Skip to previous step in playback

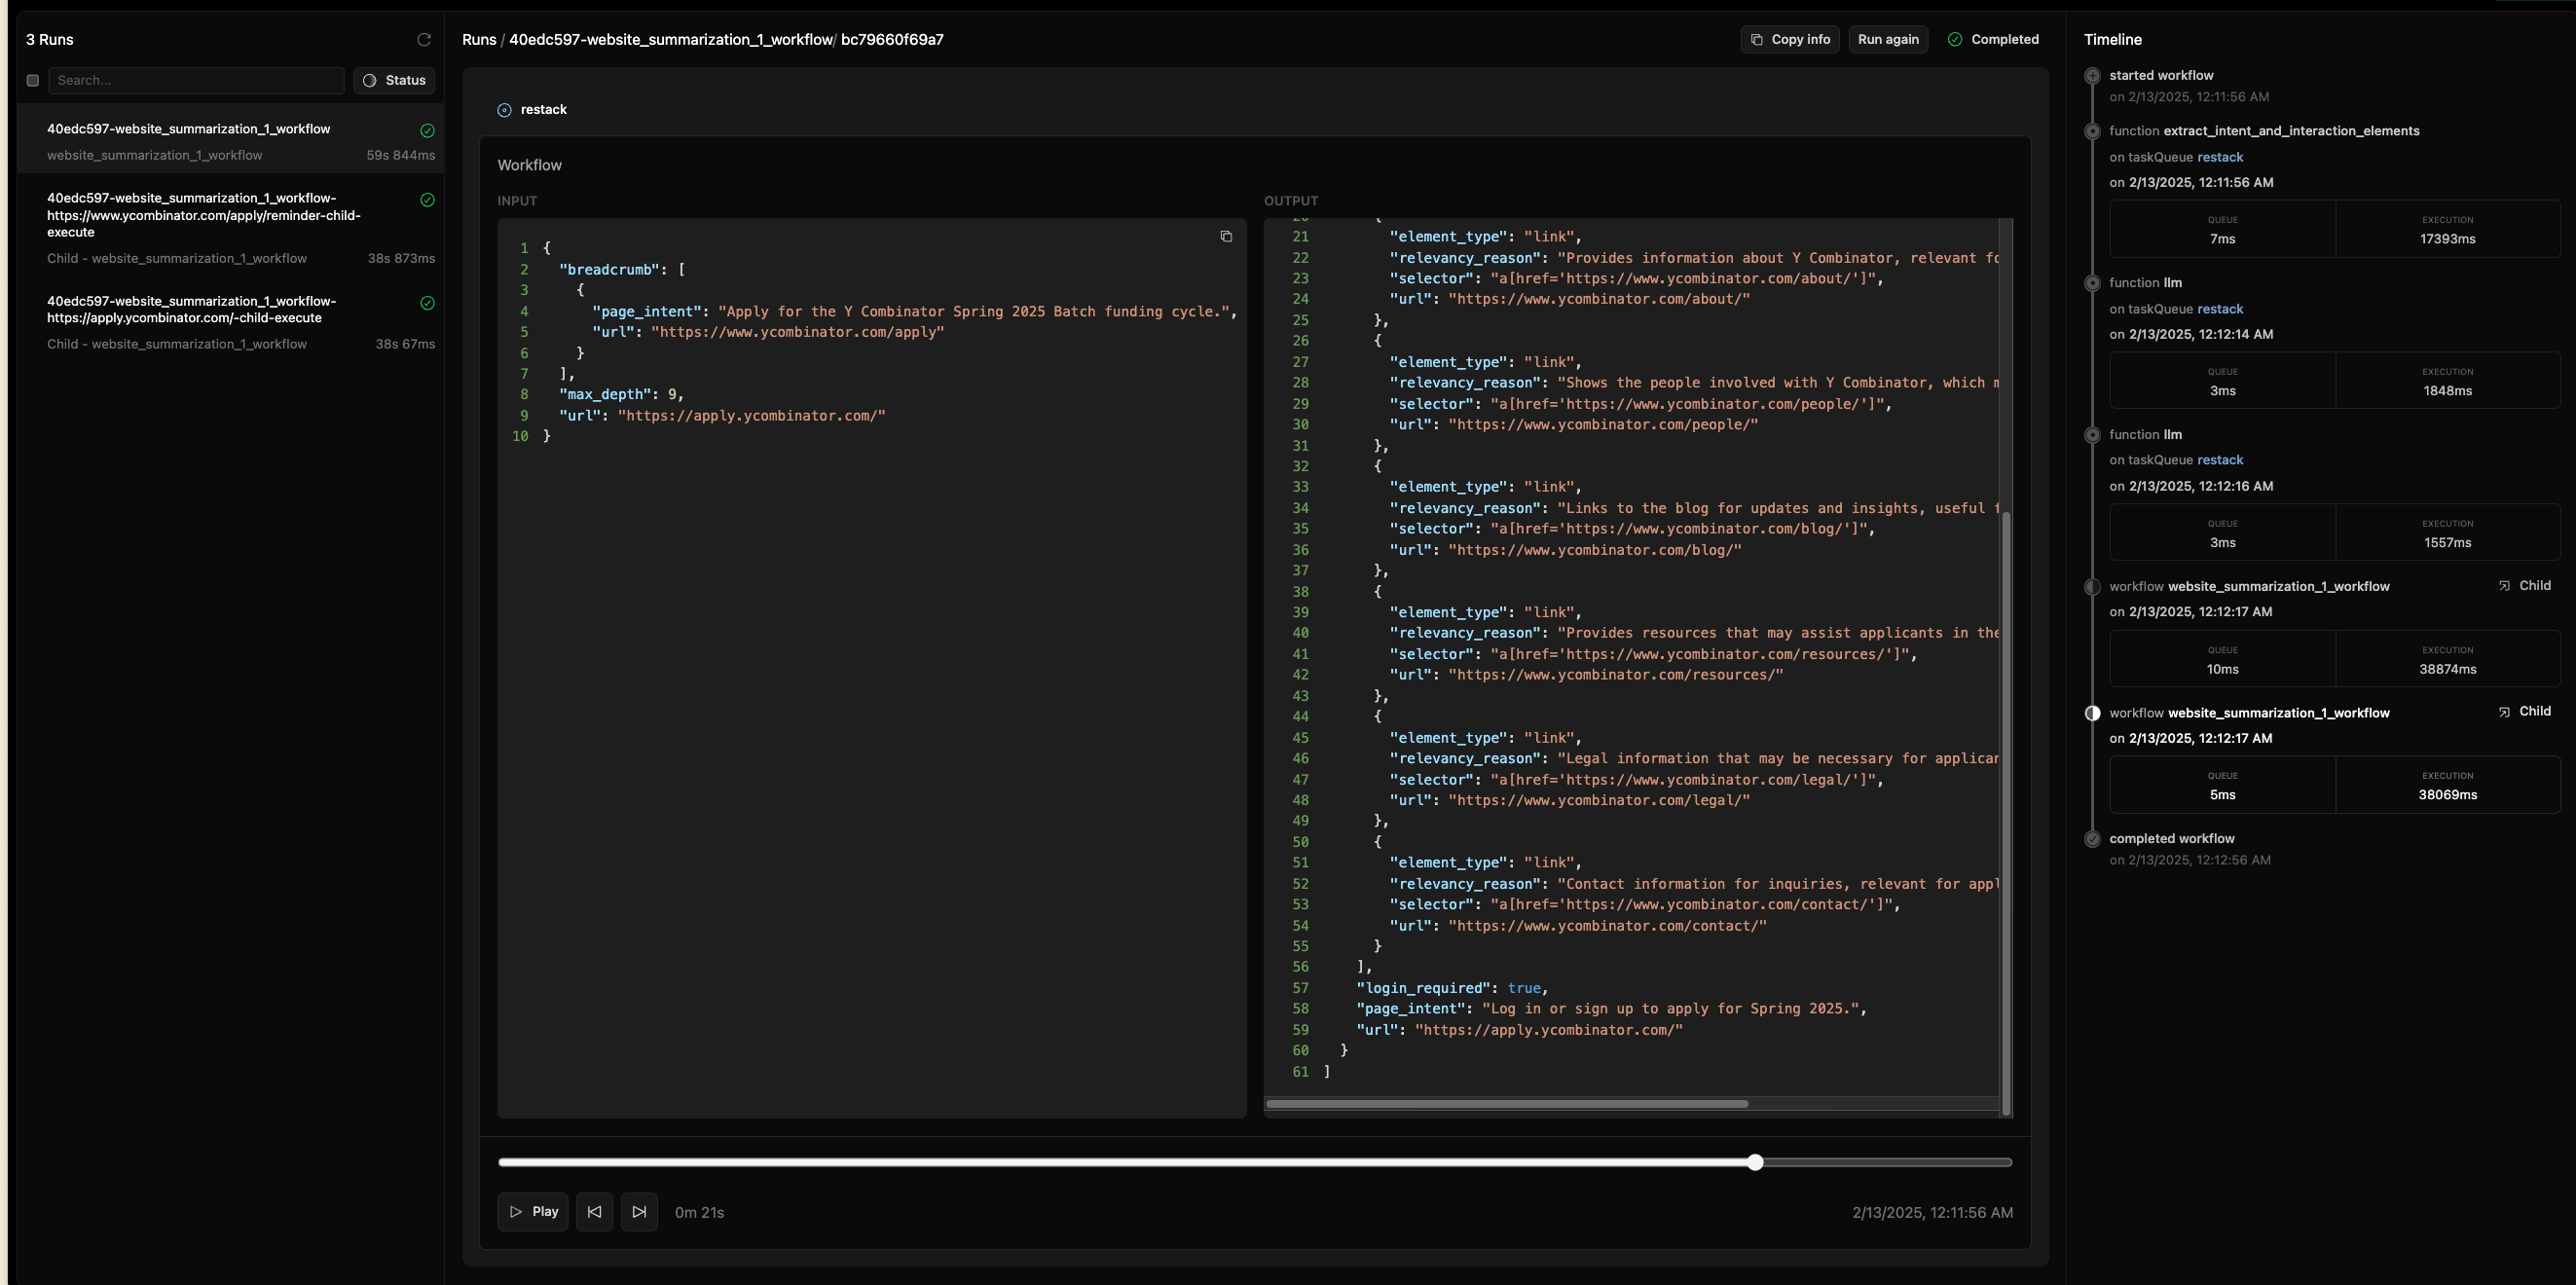point(594,1212)
